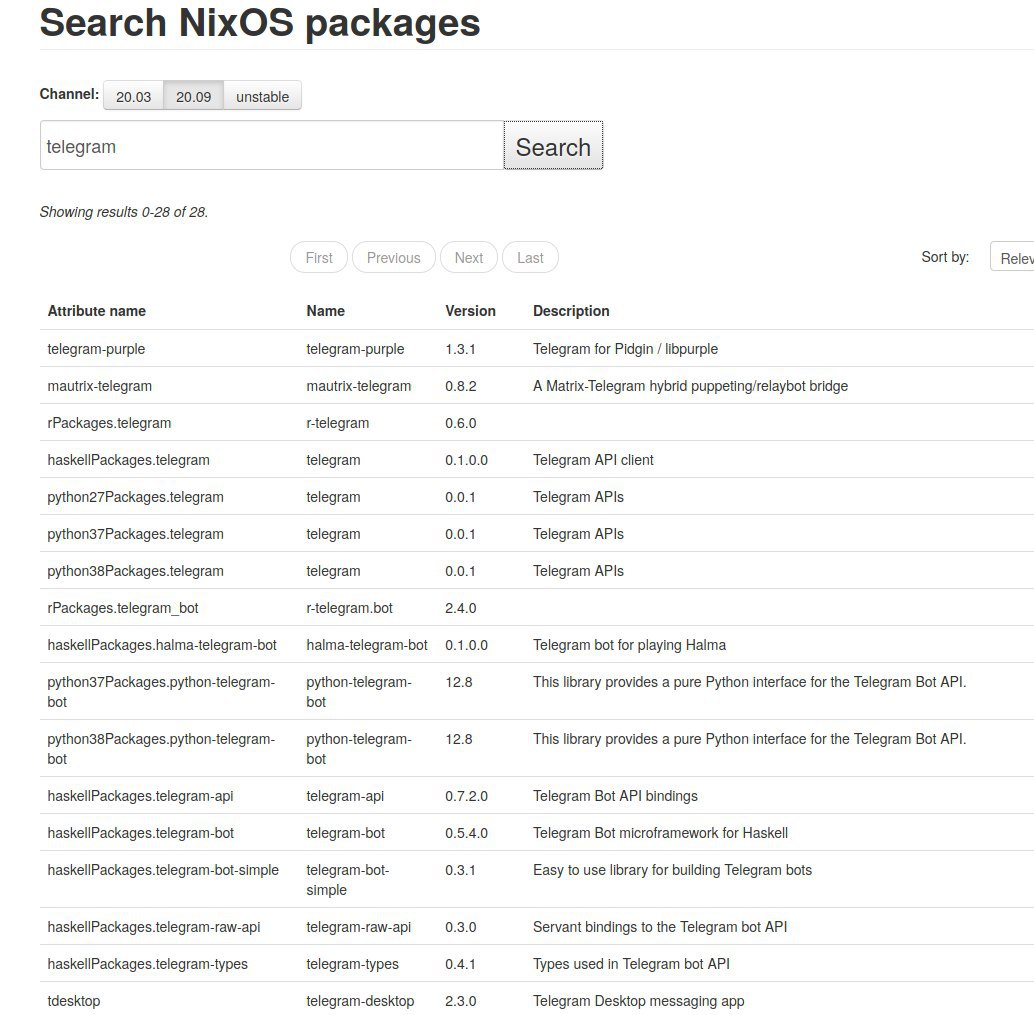Click the telegram-types package name
The height and width of the screenshot is (1015, 1034).
[x=352, y=964]
